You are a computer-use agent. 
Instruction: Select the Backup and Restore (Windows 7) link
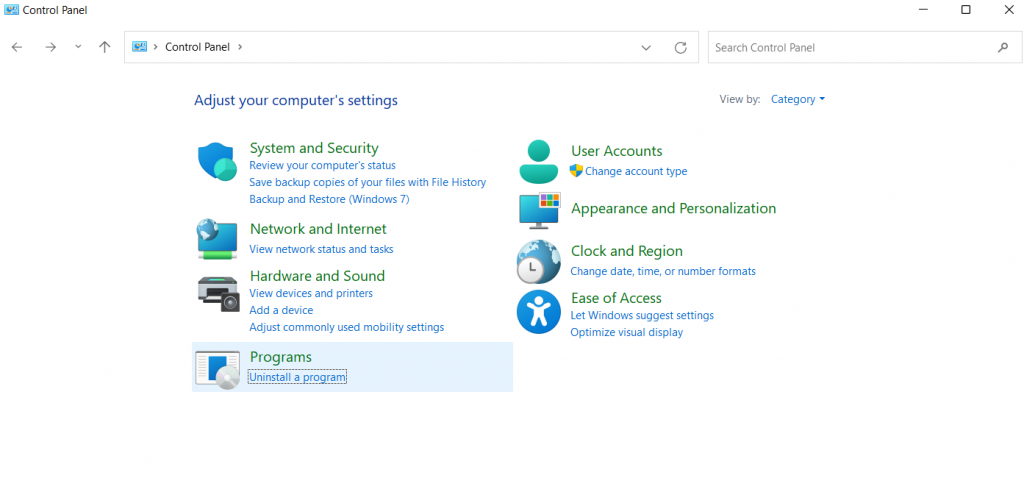click(329, 199)
